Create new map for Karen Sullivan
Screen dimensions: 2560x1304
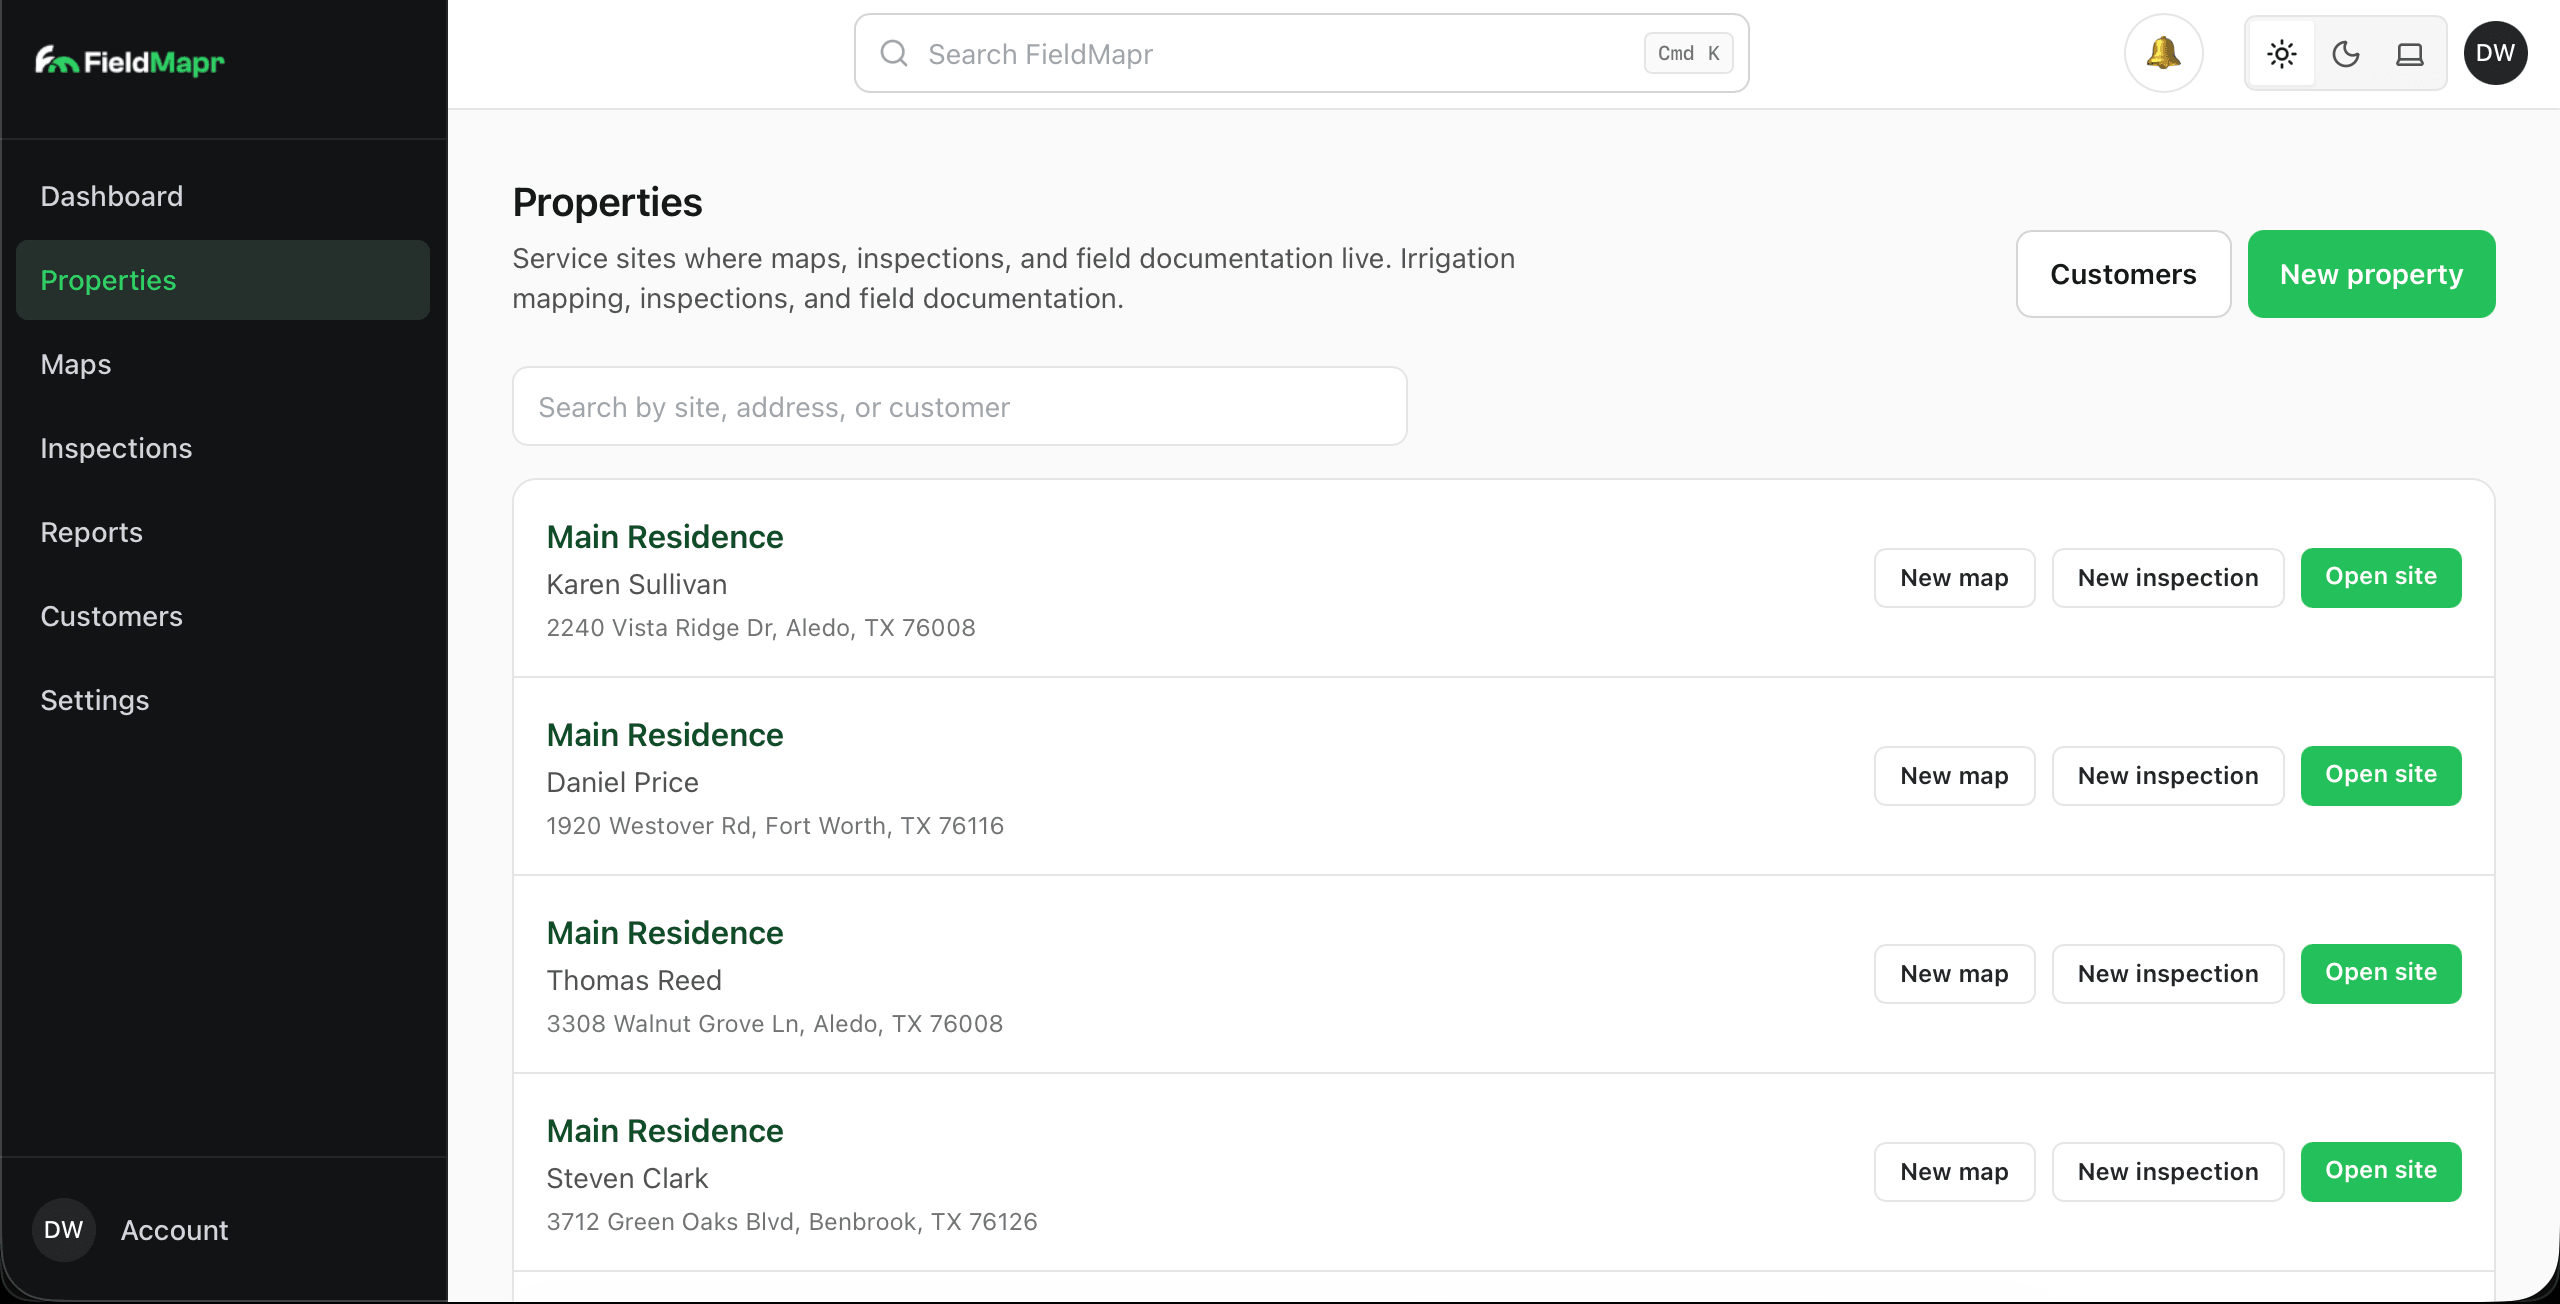(1954, 577)
